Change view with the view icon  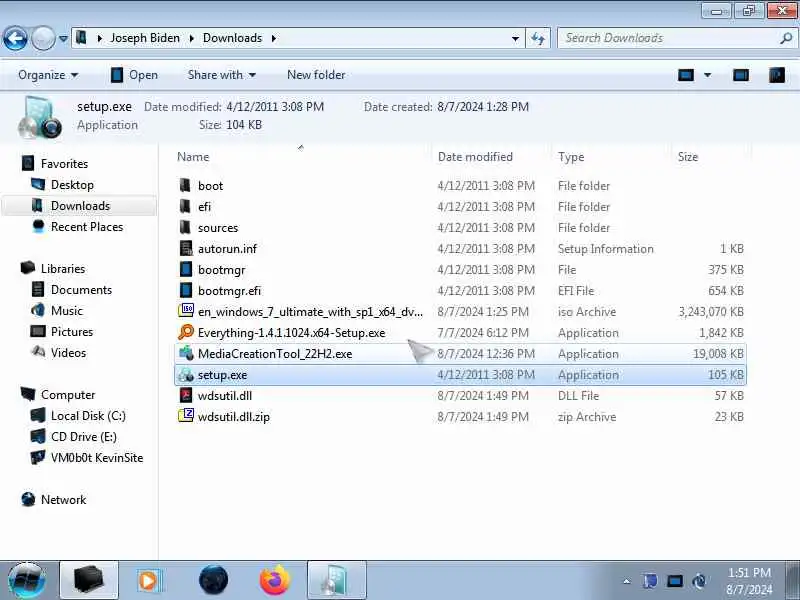point(686,76)
